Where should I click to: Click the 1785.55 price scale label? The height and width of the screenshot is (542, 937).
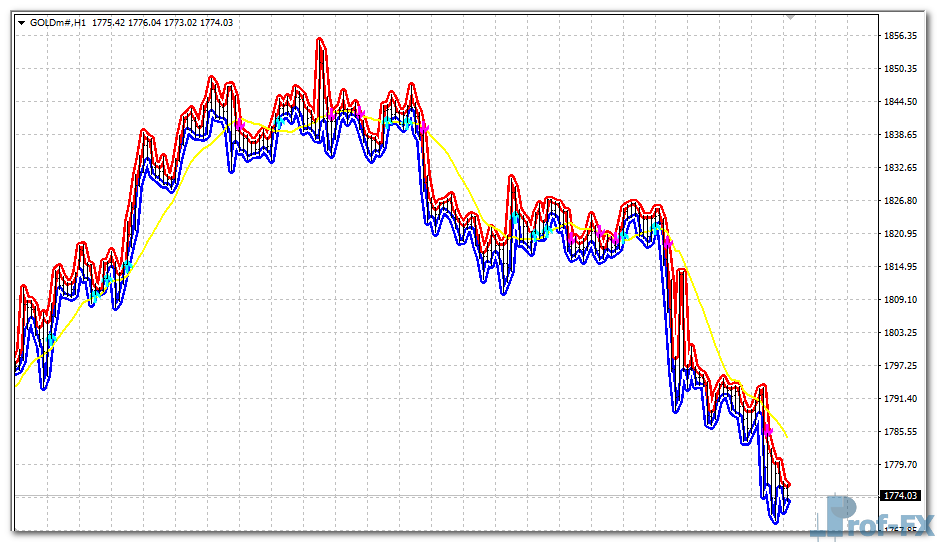point(901,432)
